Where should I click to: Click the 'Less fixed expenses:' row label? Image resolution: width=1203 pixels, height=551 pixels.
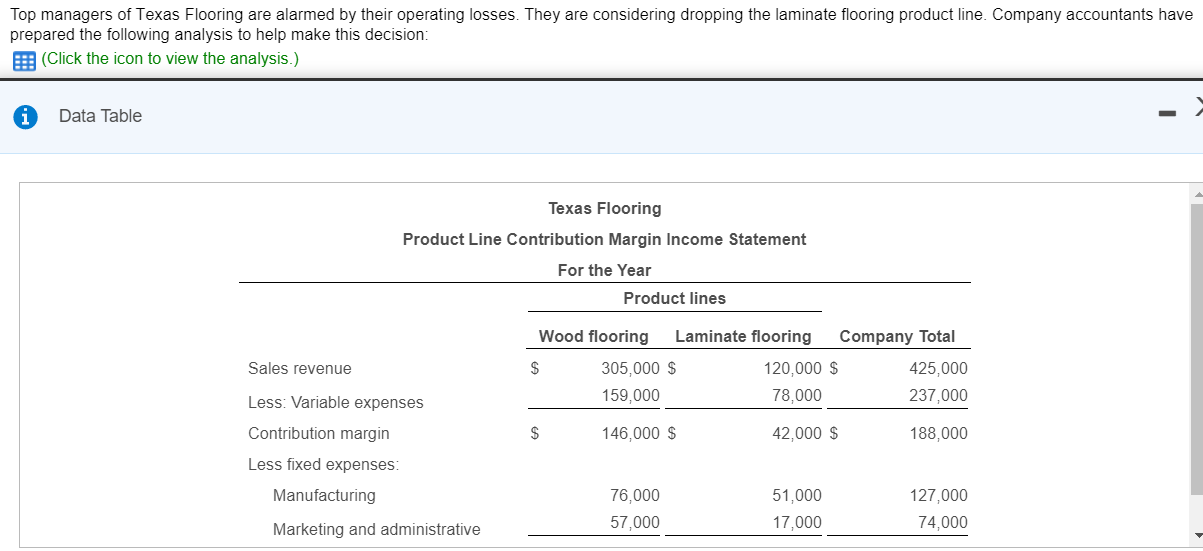click(323, 464)
